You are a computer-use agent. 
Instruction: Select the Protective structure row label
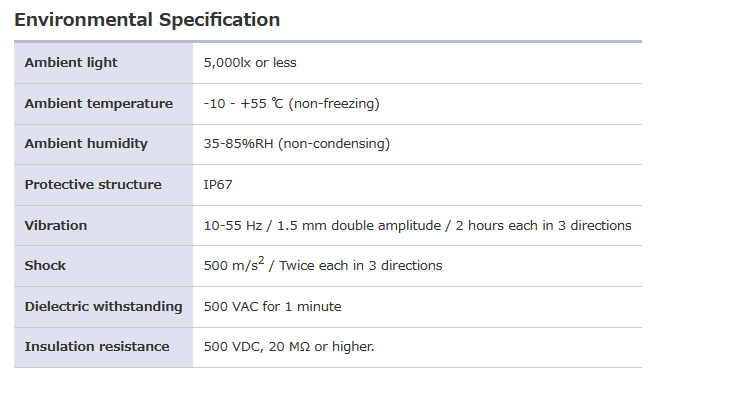(x=93, y=185)
